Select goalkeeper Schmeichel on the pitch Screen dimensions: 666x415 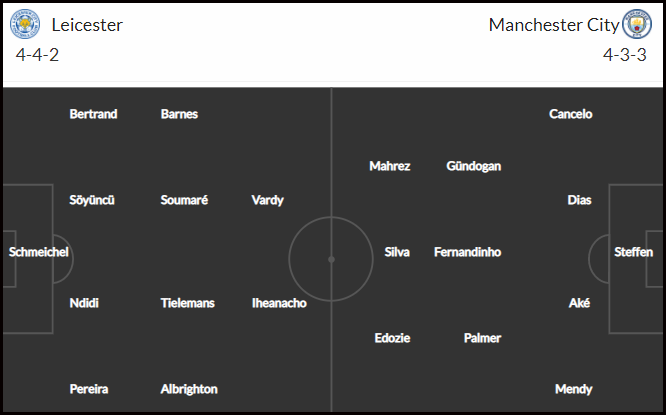39,252
